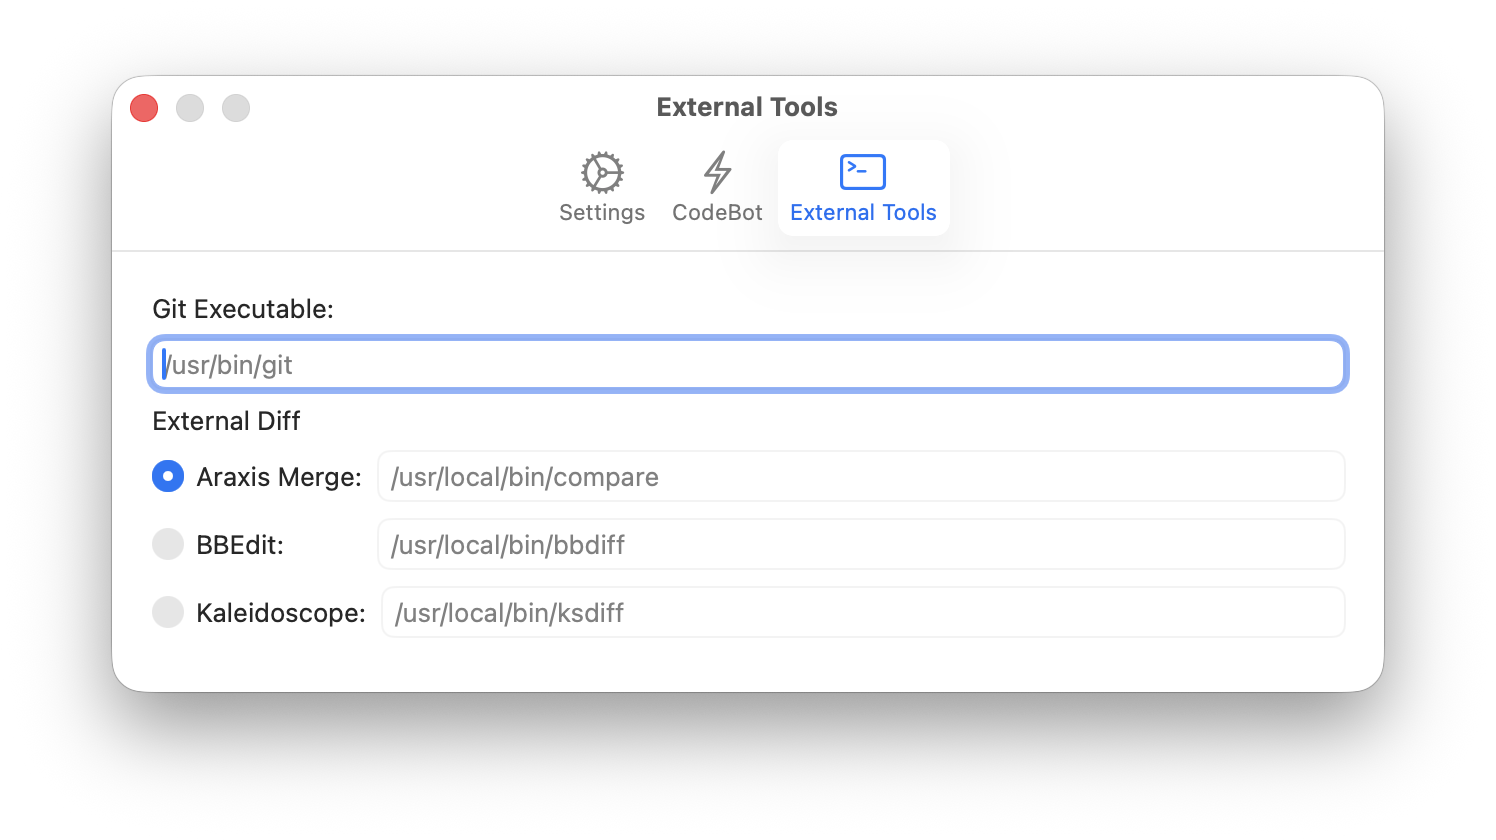Click the BBEdit label text

pyautogui.click(x=240, y=545)
